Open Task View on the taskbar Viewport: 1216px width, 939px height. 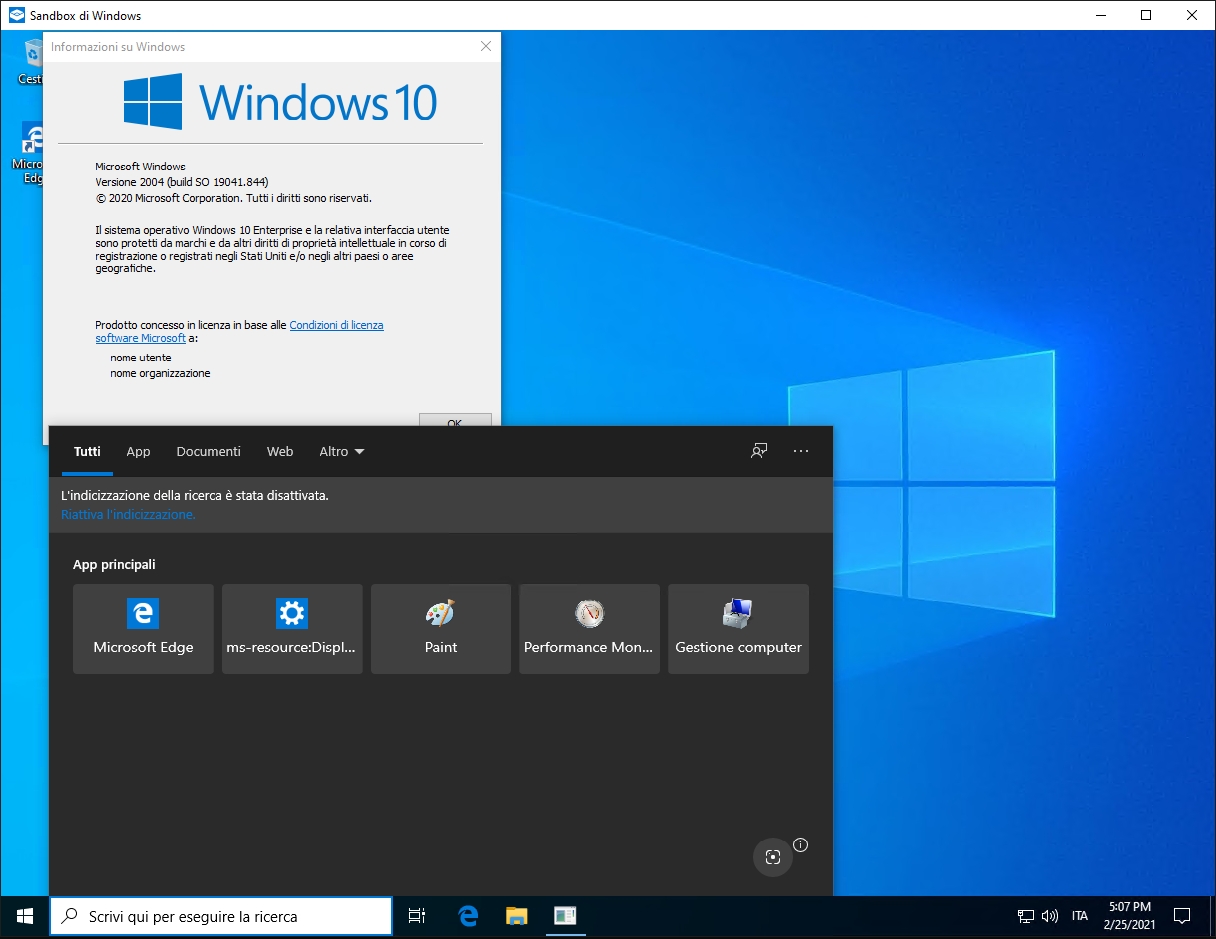pos(417,916)
